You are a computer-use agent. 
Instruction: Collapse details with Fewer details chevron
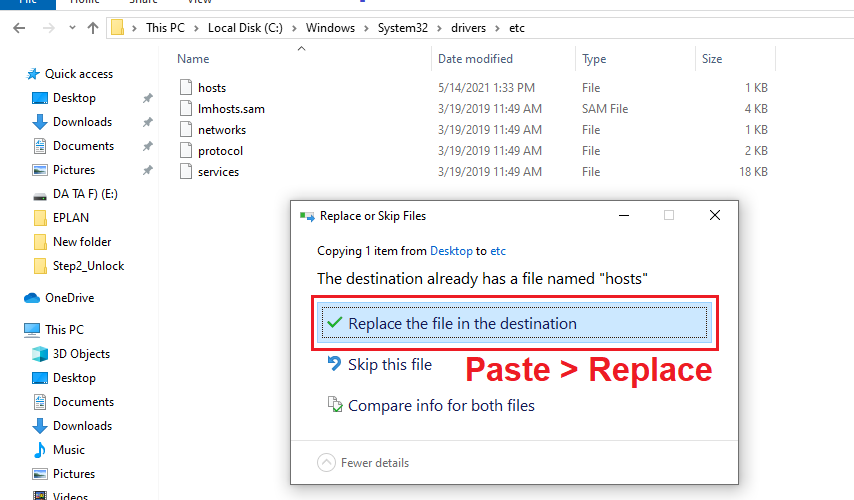click(326, 463)
